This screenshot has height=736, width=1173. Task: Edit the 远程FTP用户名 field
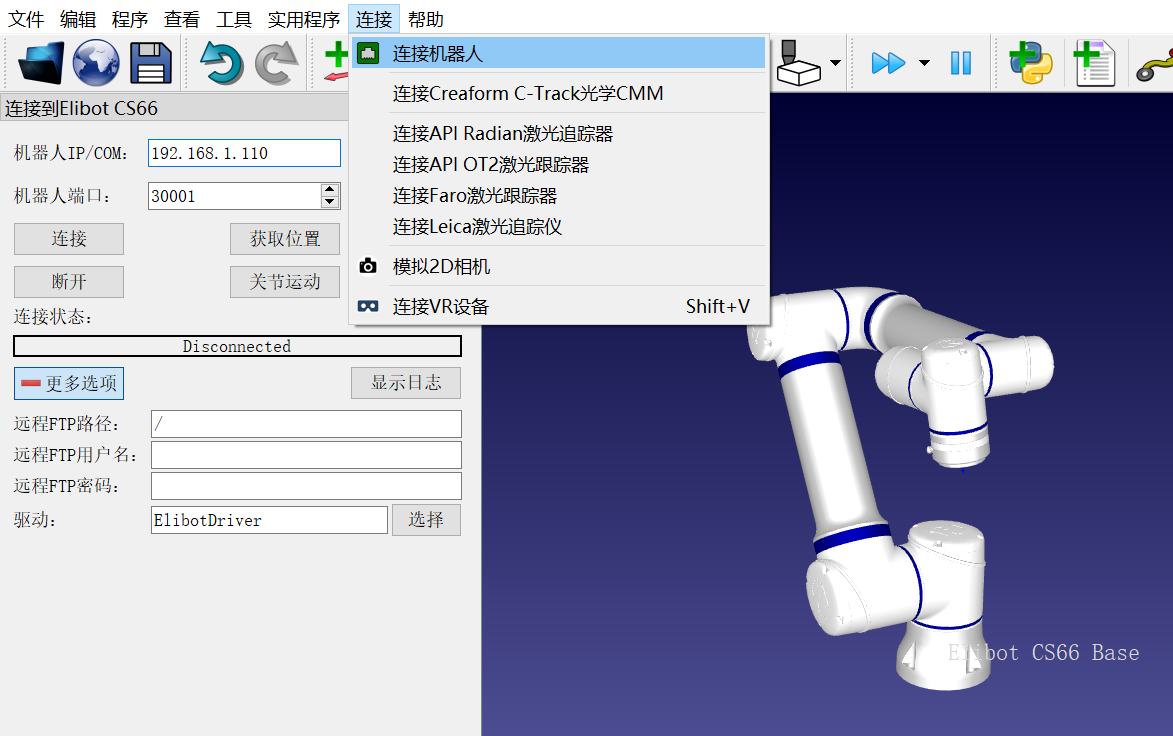point(306,455)
